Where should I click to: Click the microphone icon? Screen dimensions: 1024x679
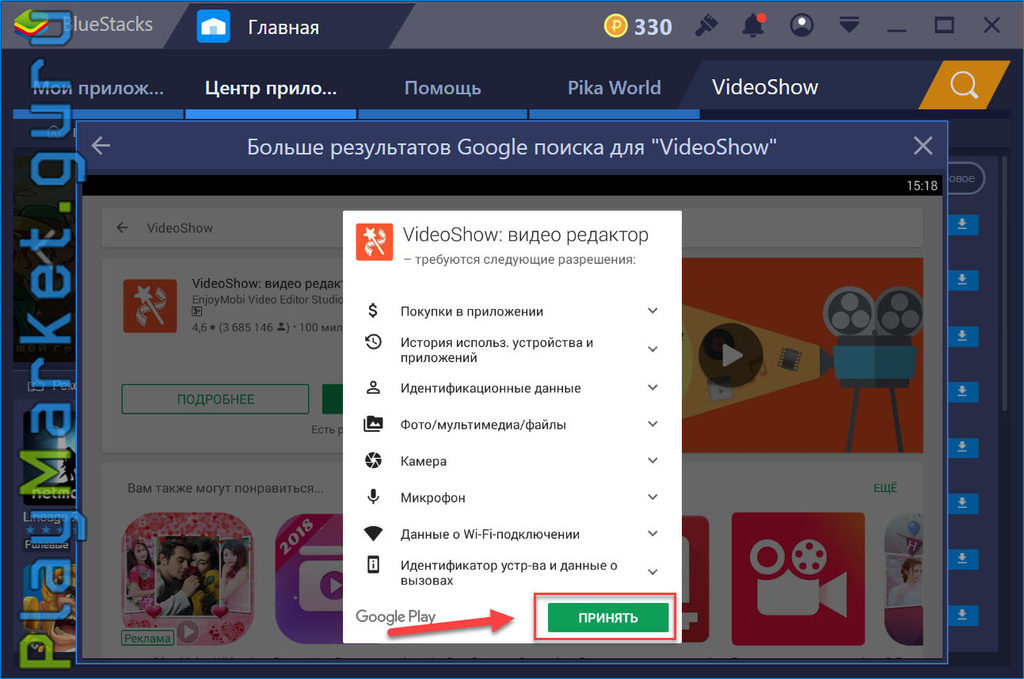coord(373,497)
